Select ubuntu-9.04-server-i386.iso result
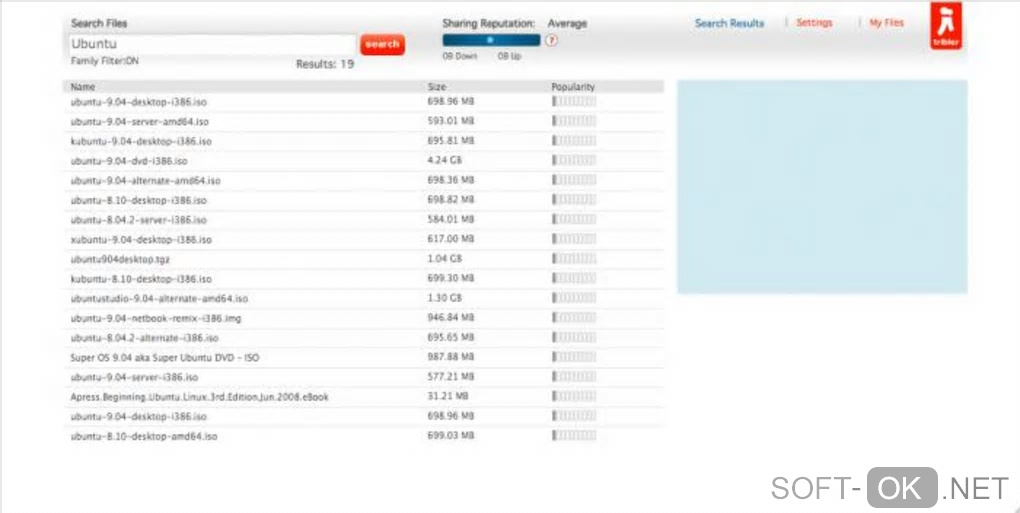 click(363, 376)
